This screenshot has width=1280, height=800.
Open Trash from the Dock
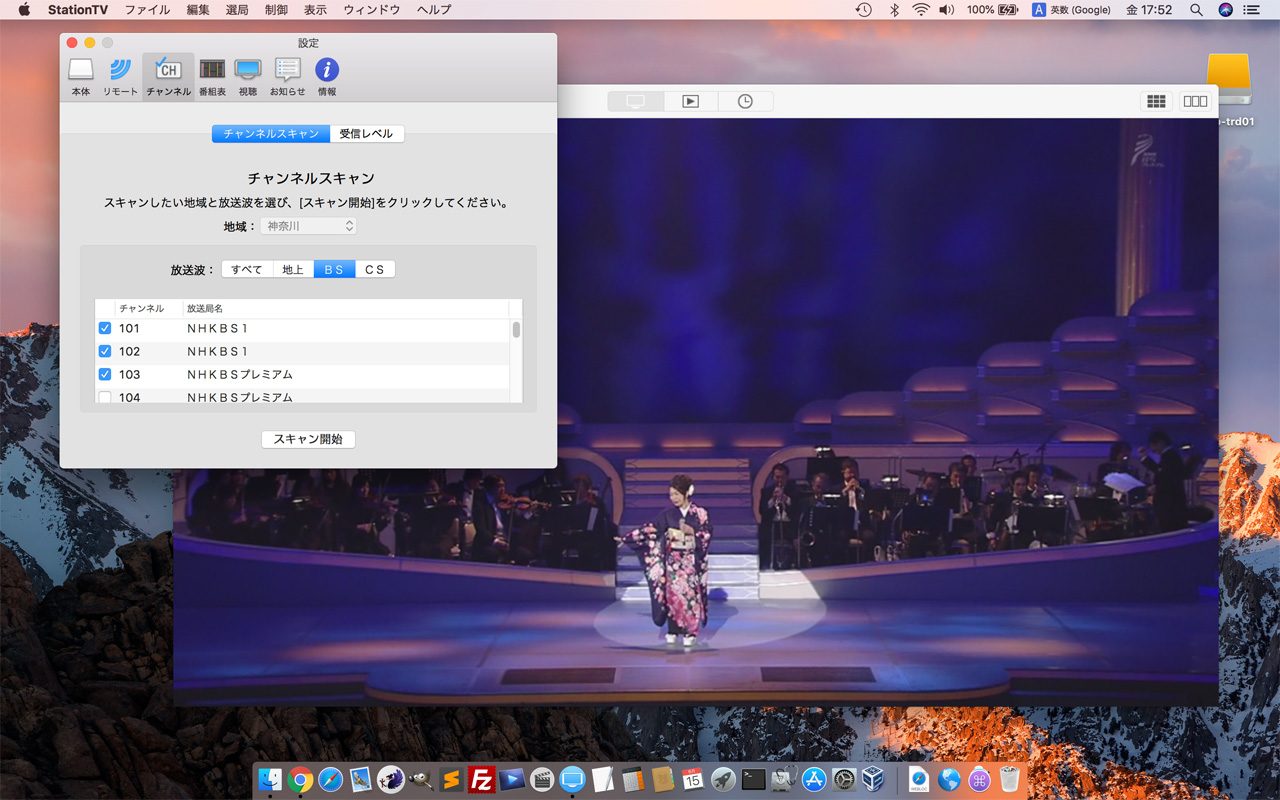tap(1010, 780)
